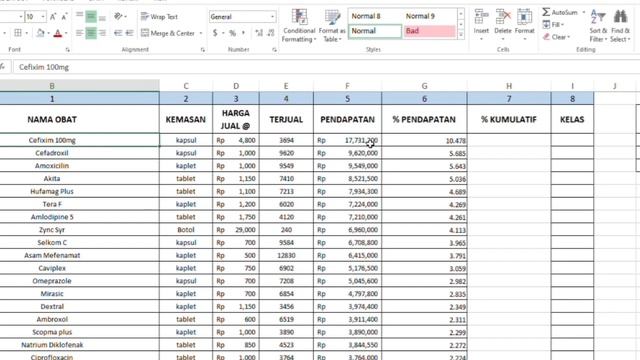Select column H header
This screenshot has height=360, width=640.
coord(509,86)
